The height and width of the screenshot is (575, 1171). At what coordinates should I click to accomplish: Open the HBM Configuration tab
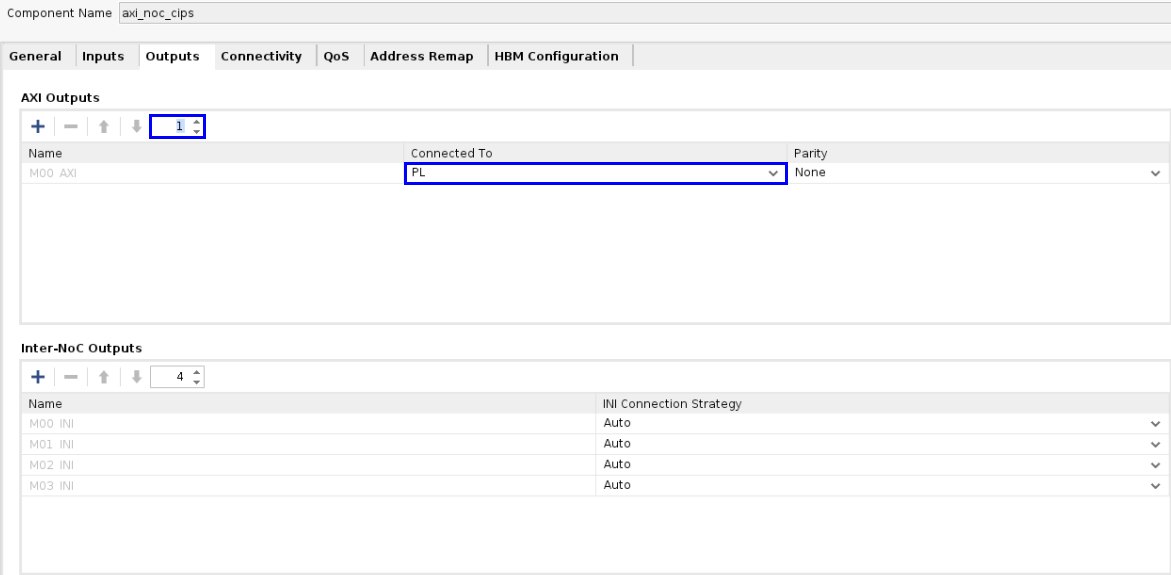556,57
